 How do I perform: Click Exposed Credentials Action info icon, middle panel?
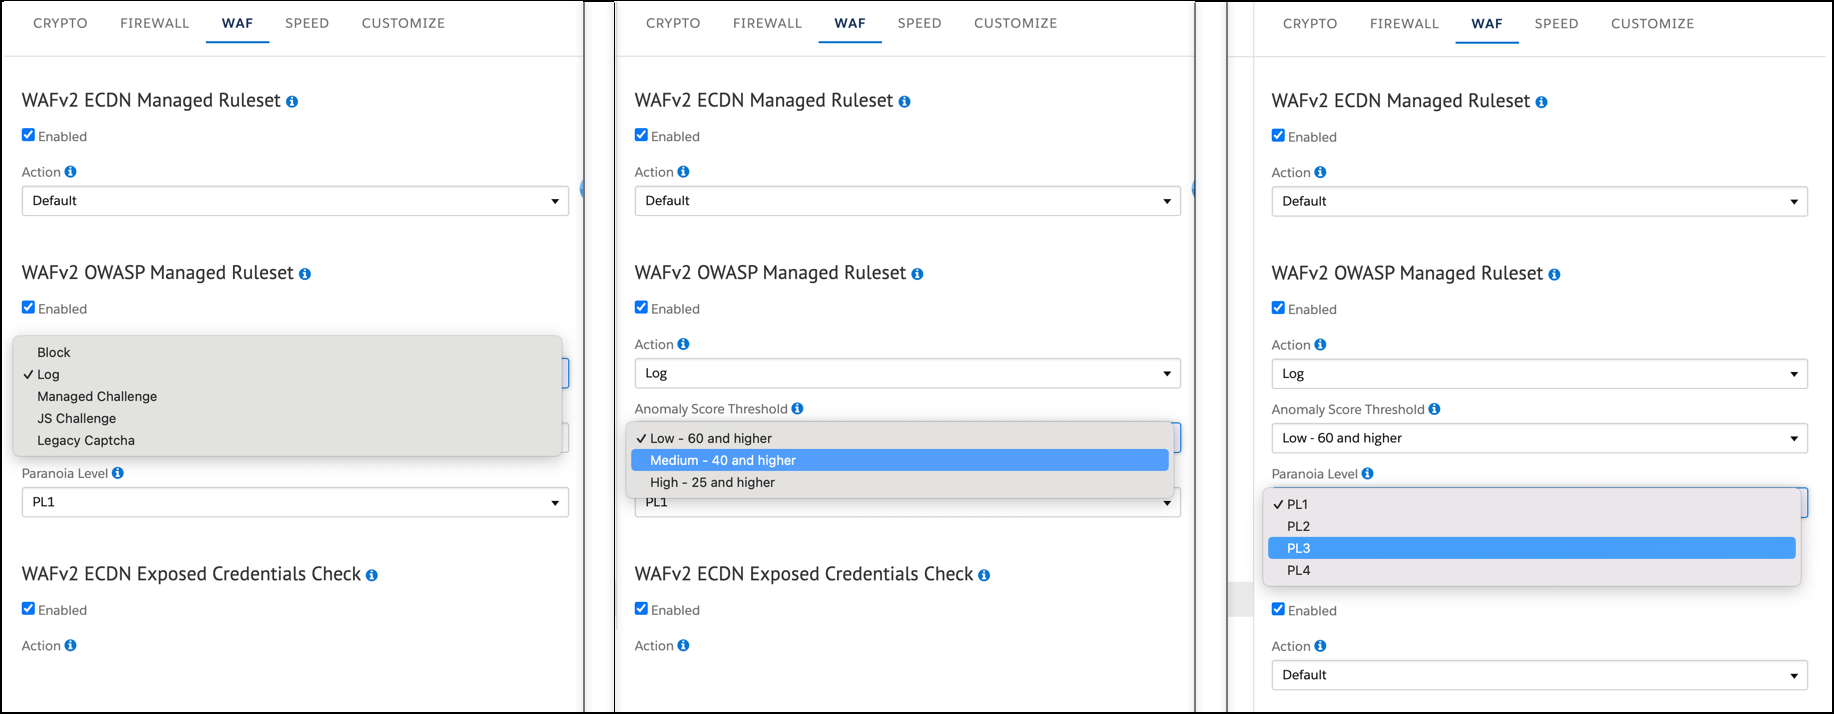684,645
